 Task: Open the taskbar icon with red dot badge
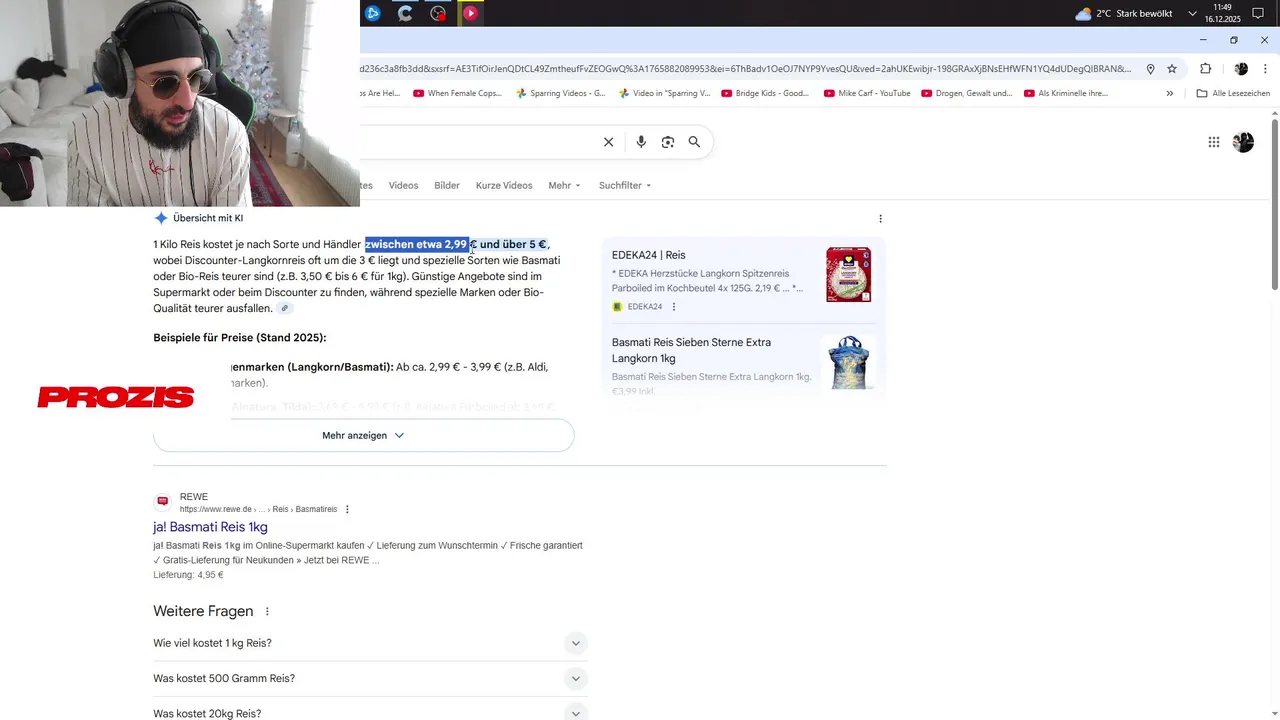point(438,13)
